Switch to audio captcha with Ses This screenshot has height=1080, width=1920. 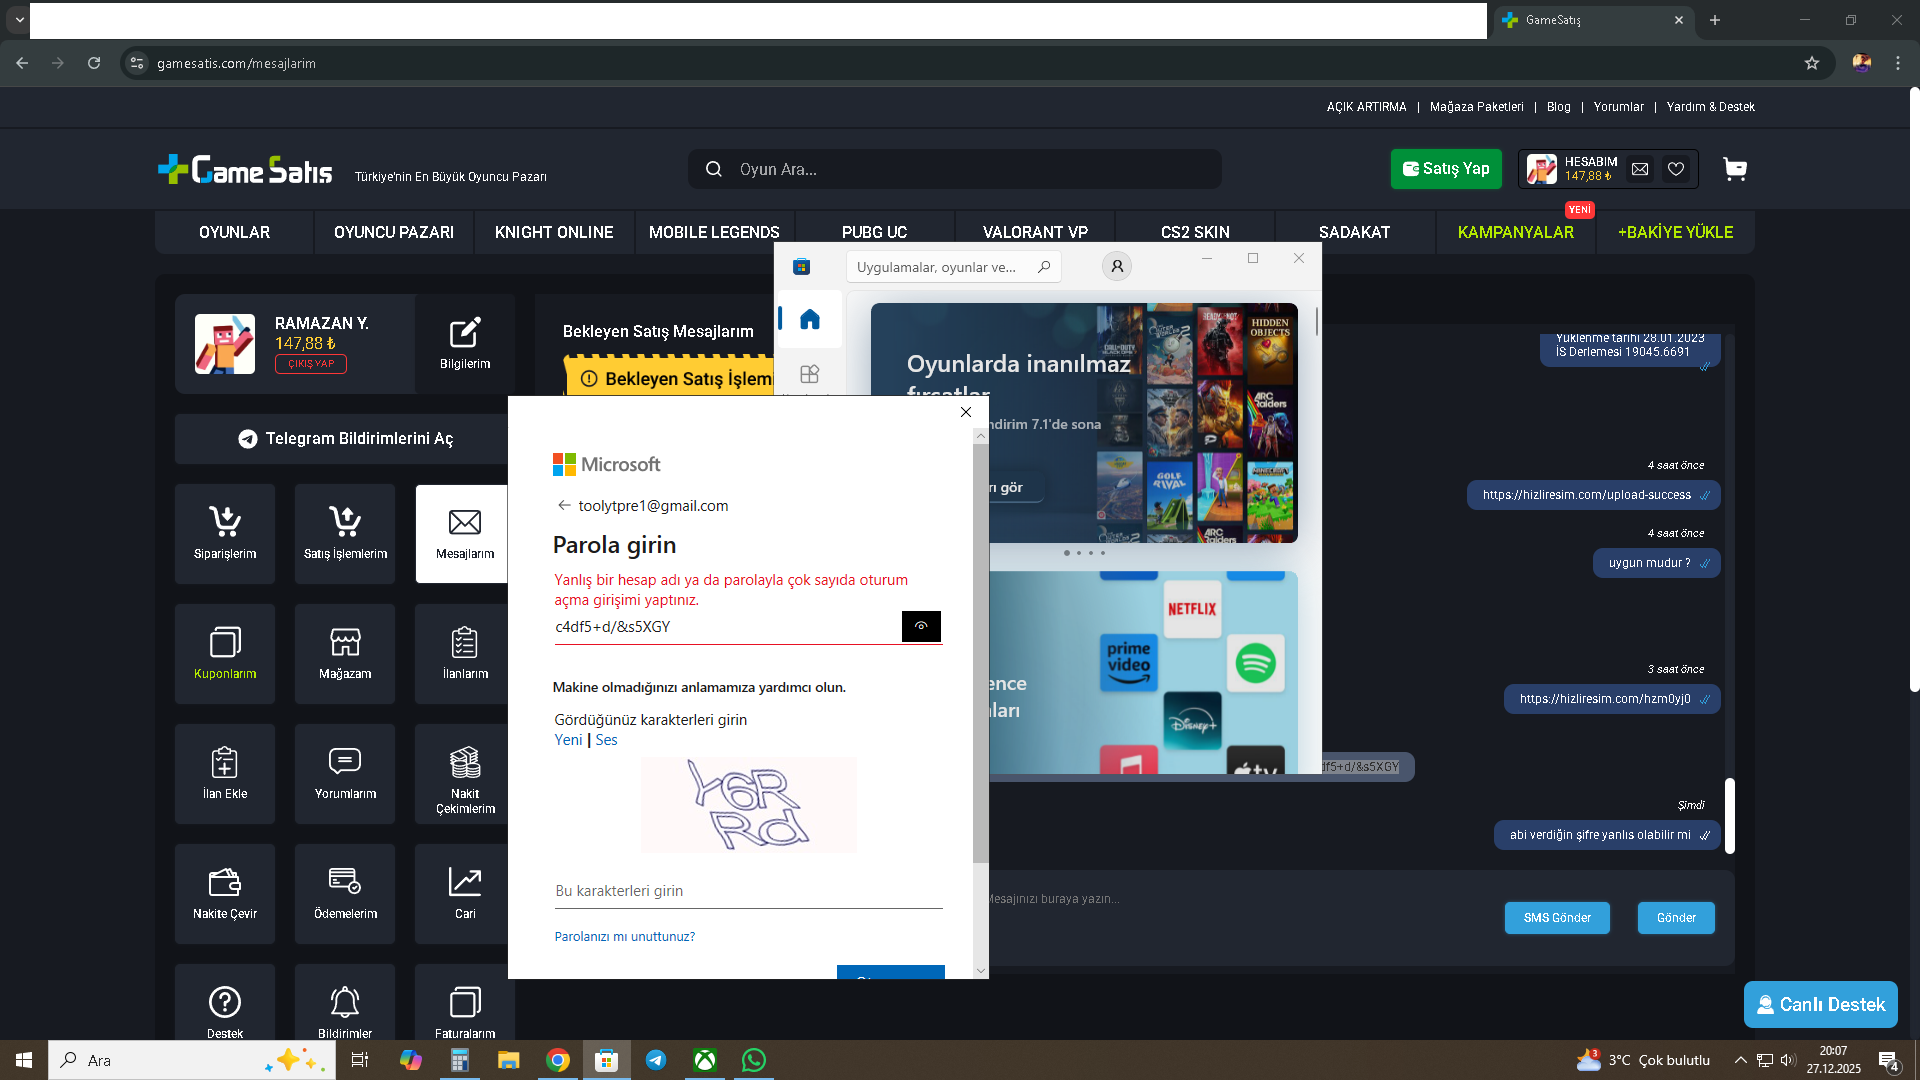[x=606, y=740]
